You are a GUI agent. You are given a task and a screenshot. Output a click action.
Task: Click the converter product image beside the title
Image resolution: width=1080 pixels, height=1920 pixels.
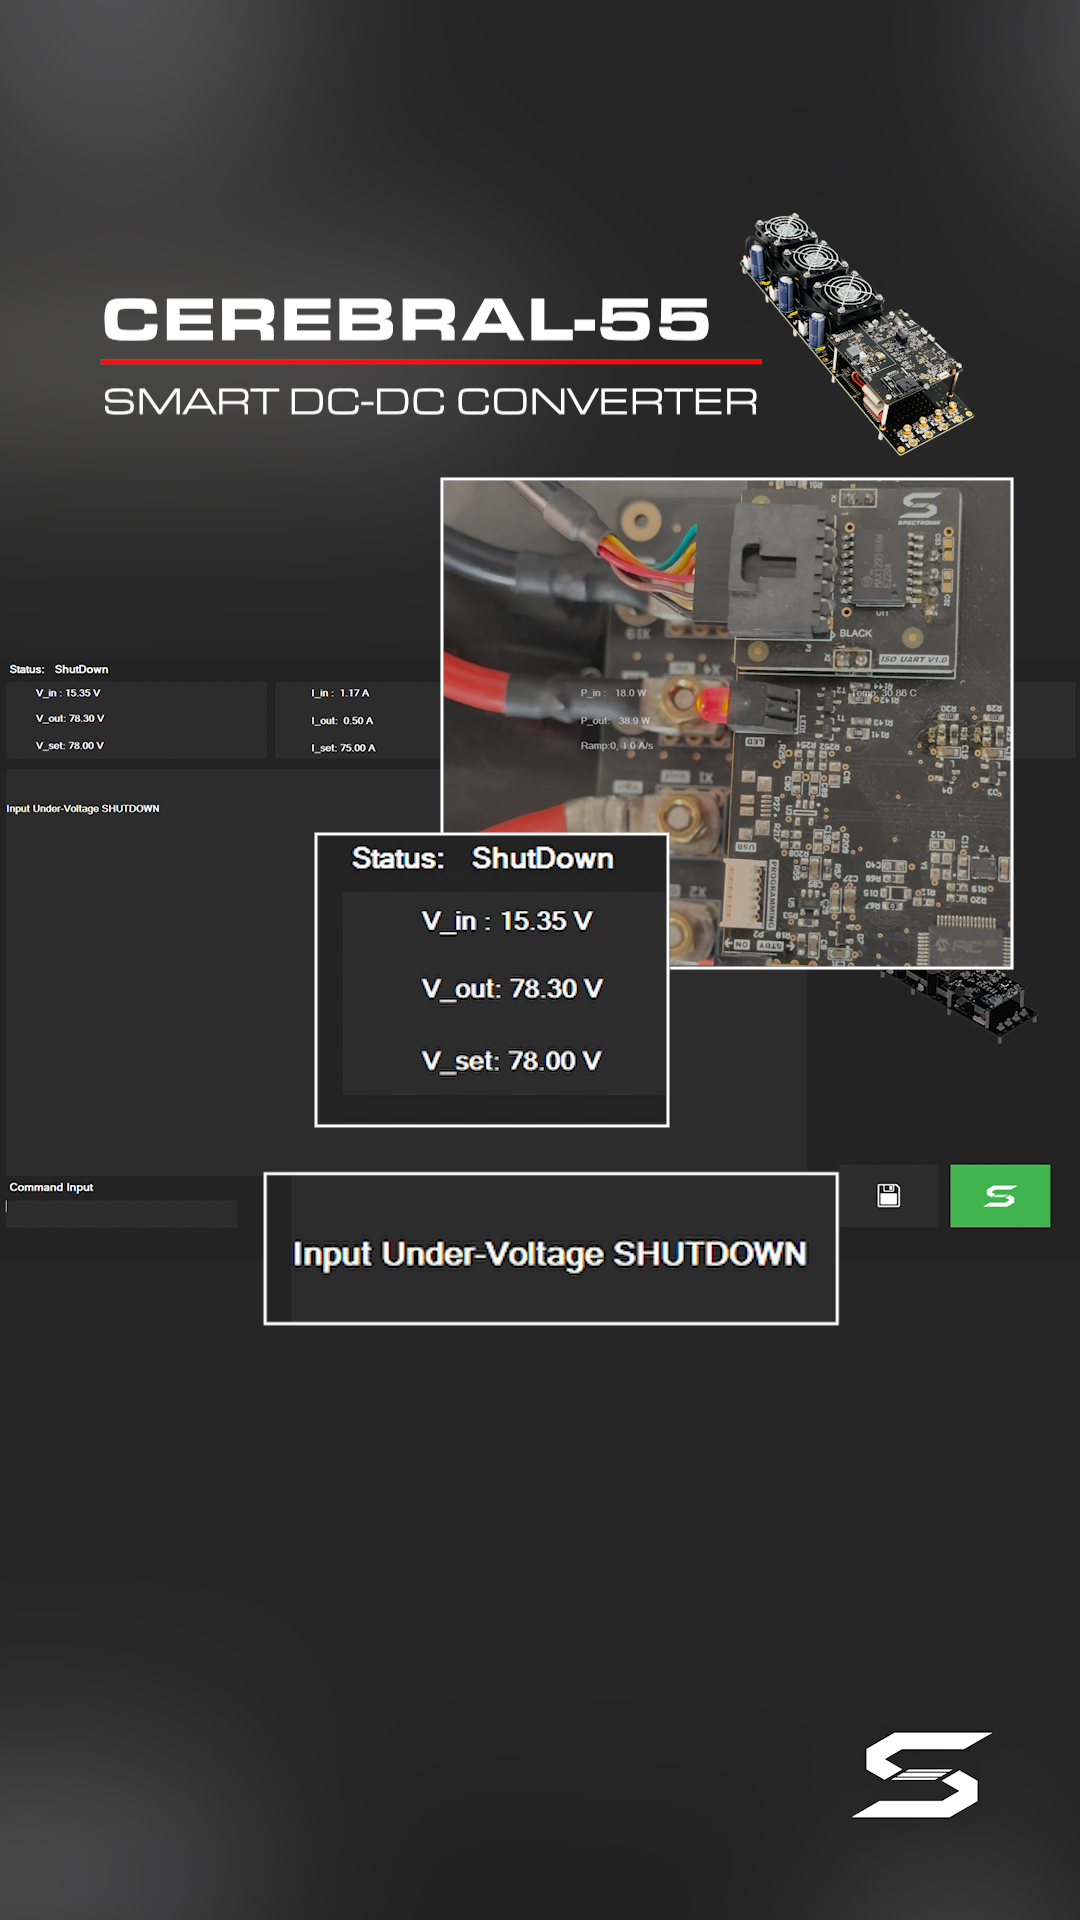(857, 333)
